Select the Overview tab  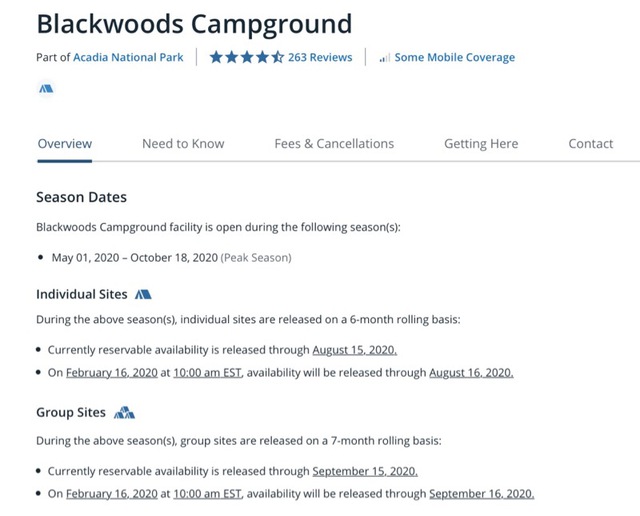(x=64, y=144)
